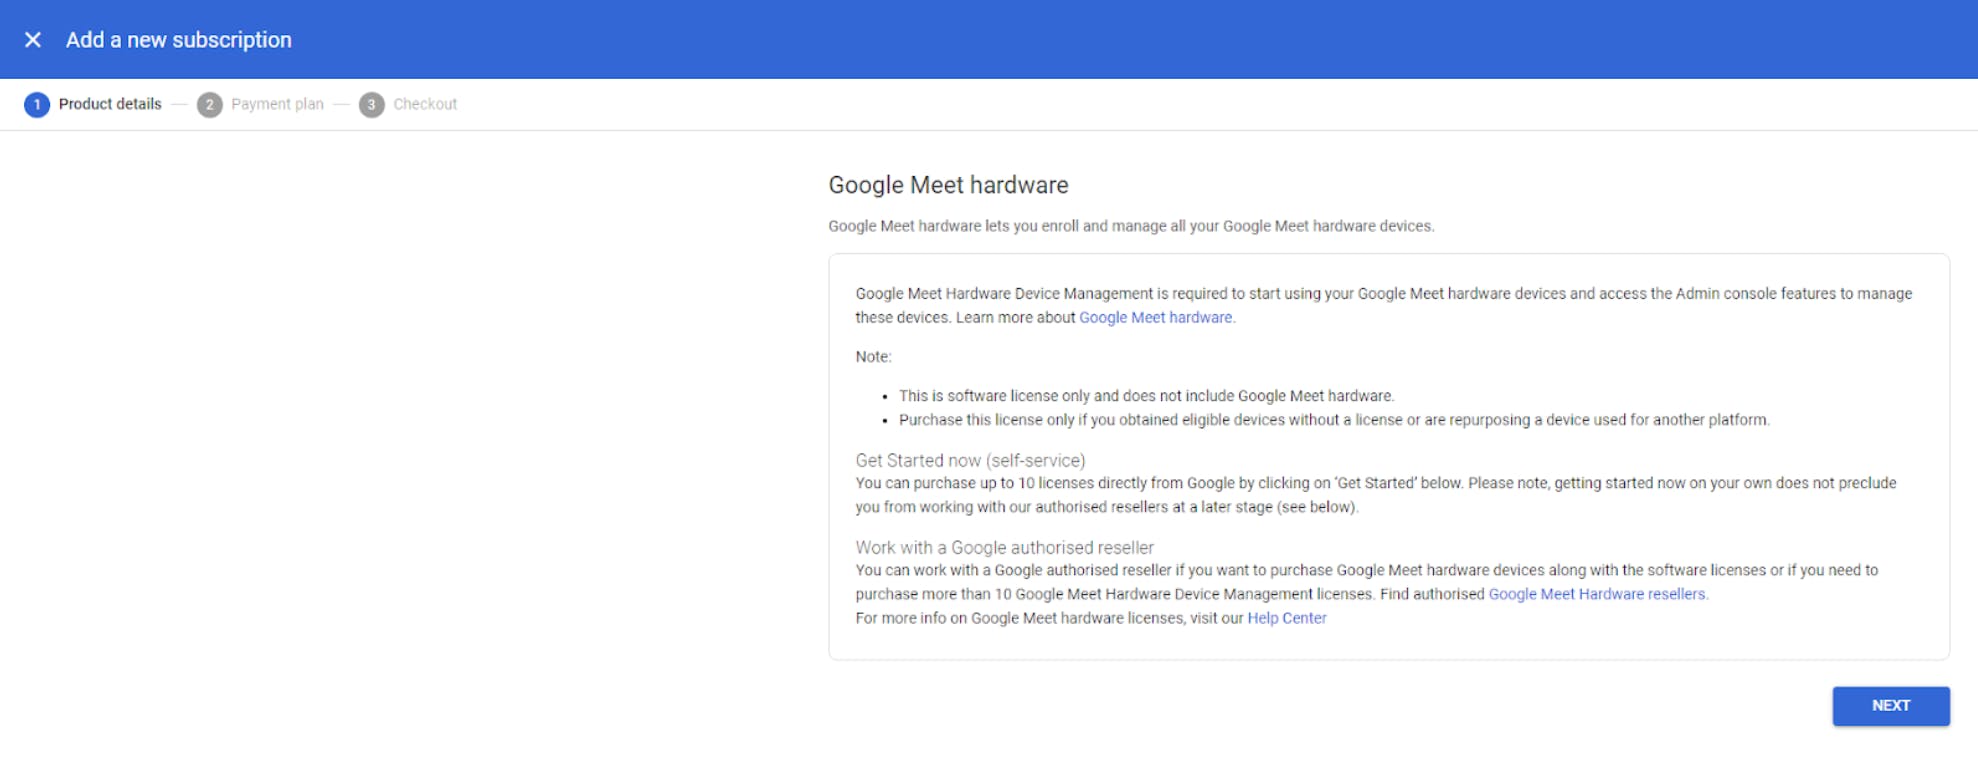Open the Google Meet hardware link
Image resolution: width=1978 pixels, height=772 pixels.
tap(1155, 318)
